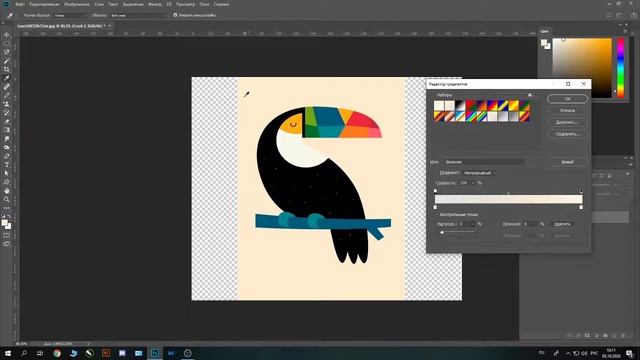Open presets gear menu in Gradient Editor

coord(530,95)
